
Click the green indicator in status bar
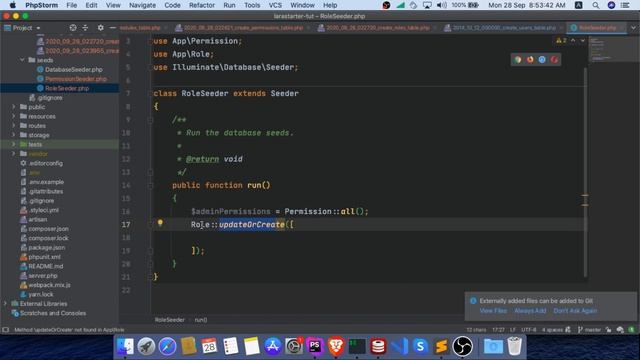[x=631, y=330]
